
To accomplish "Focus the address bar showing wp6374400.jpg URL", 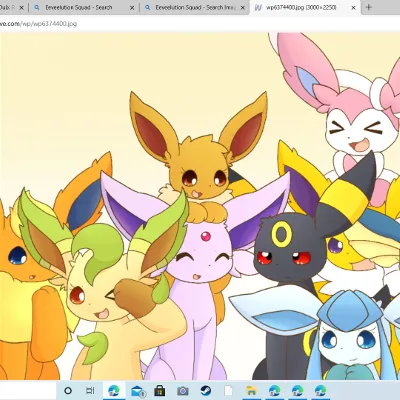I will coord(200,24).
